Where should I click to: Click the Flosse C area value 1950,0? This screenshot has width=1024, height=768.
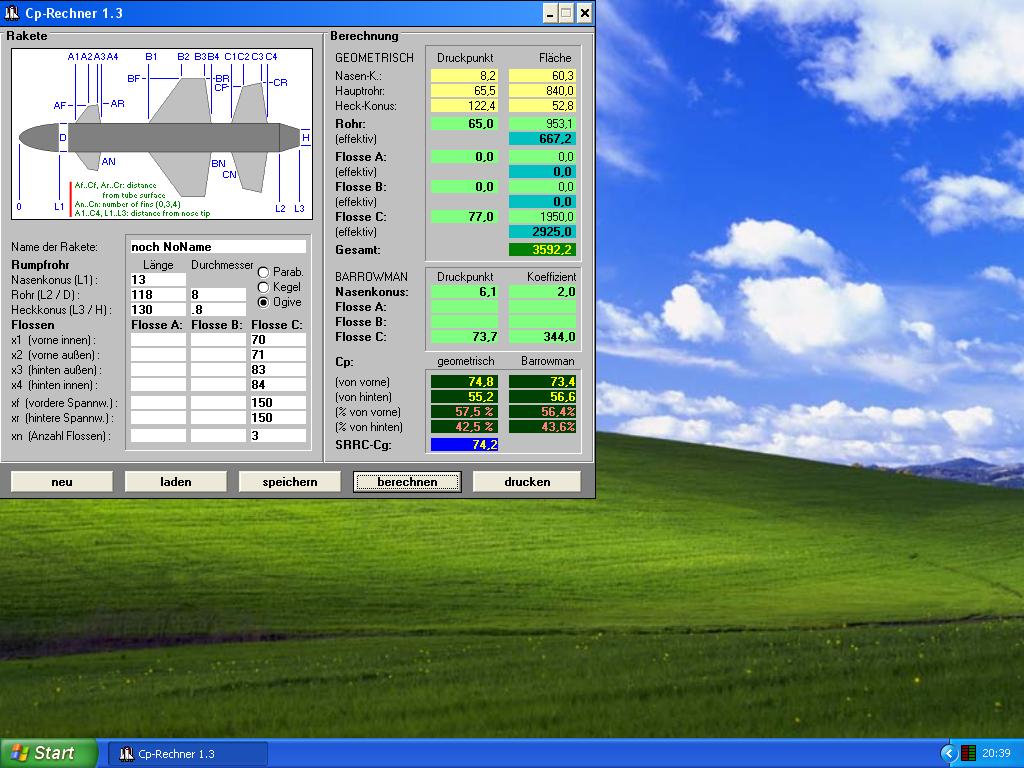tap(542, 216)
